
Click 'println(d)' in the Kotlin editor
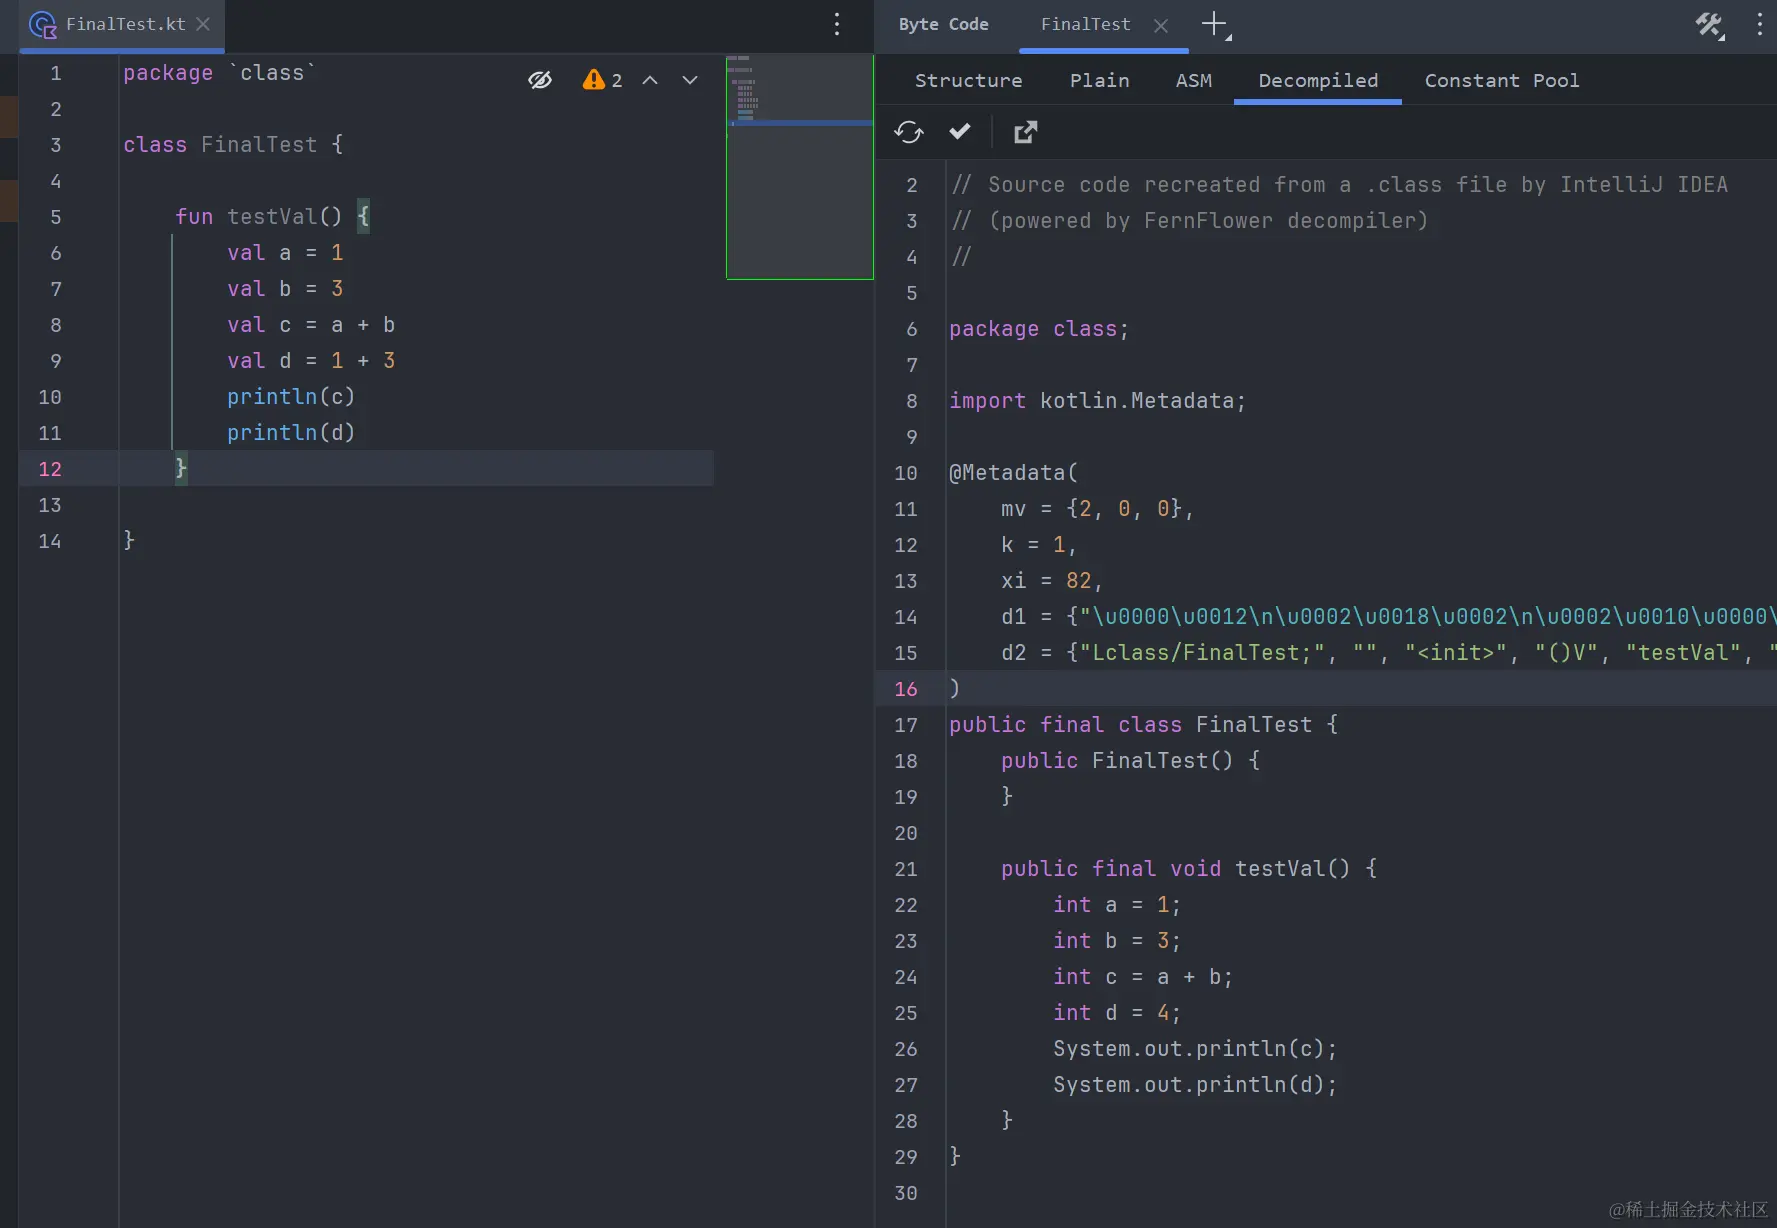(x=291, y=433)
